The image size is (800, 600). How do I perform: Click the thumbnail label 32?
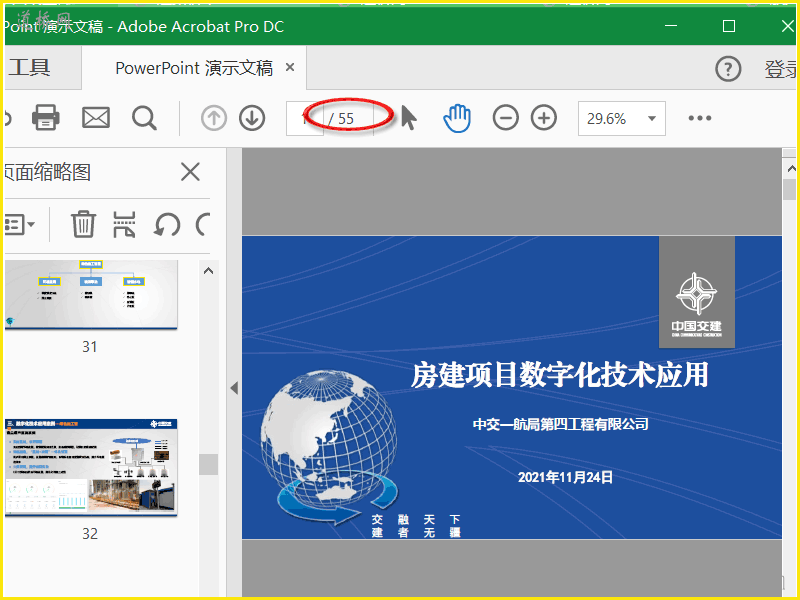pos(90,534)
